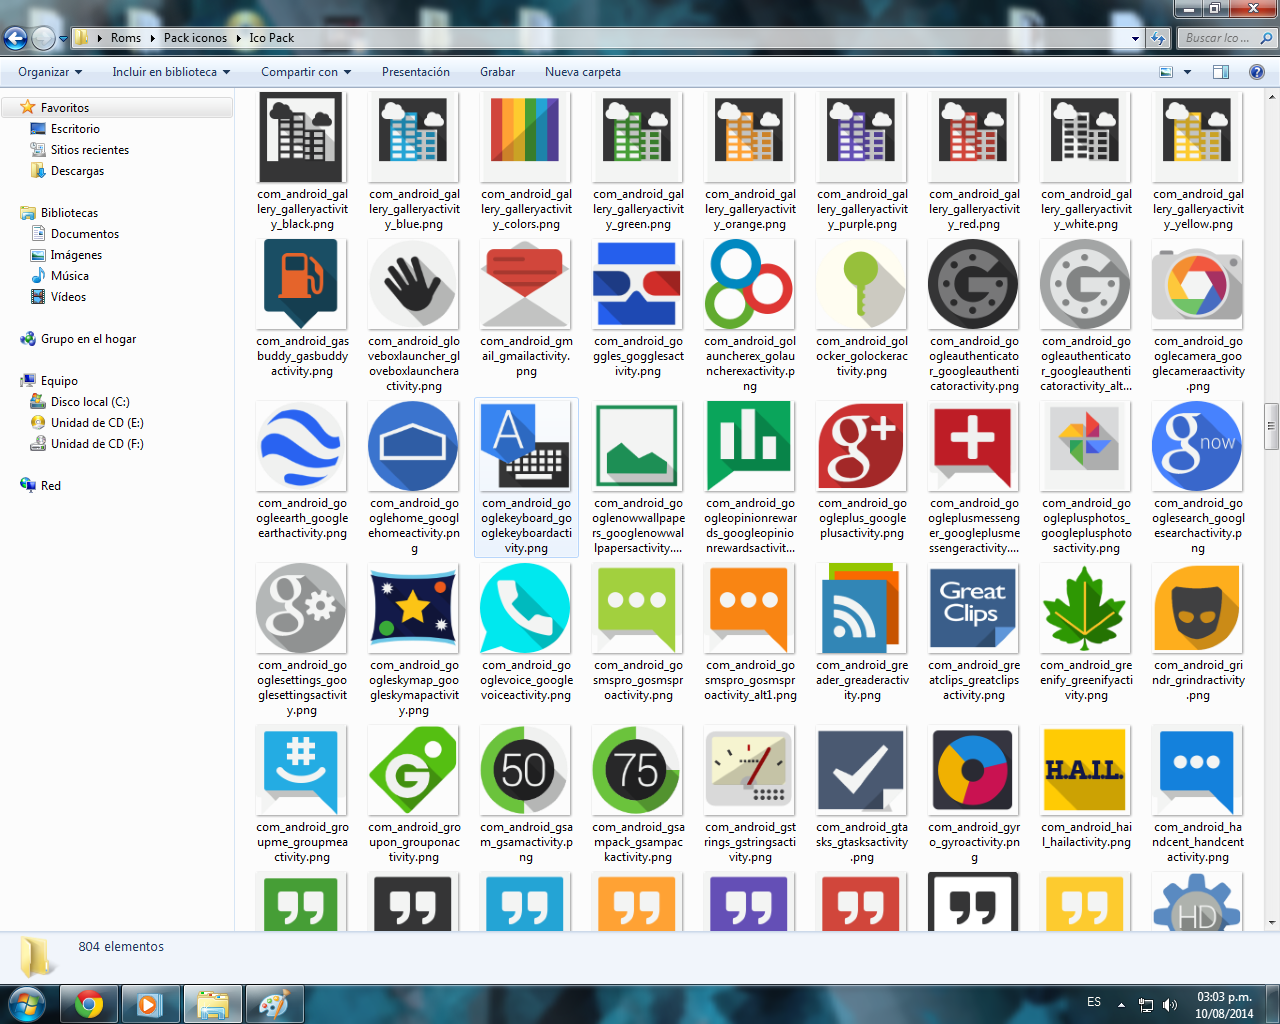Refresh the current folder view

point(1158,38)
